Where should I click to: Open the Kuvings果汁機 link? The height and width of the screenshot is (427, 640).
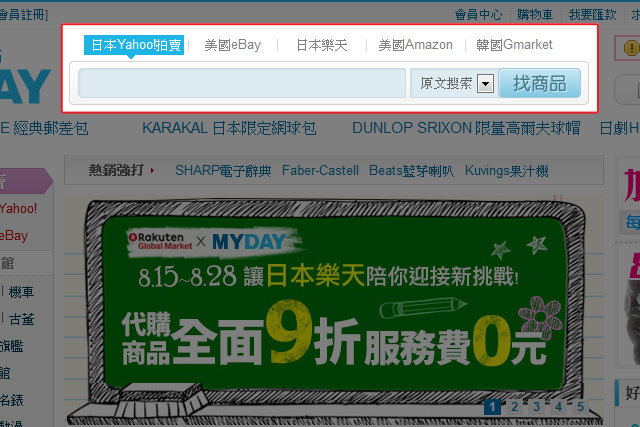[x=506, y=171]
